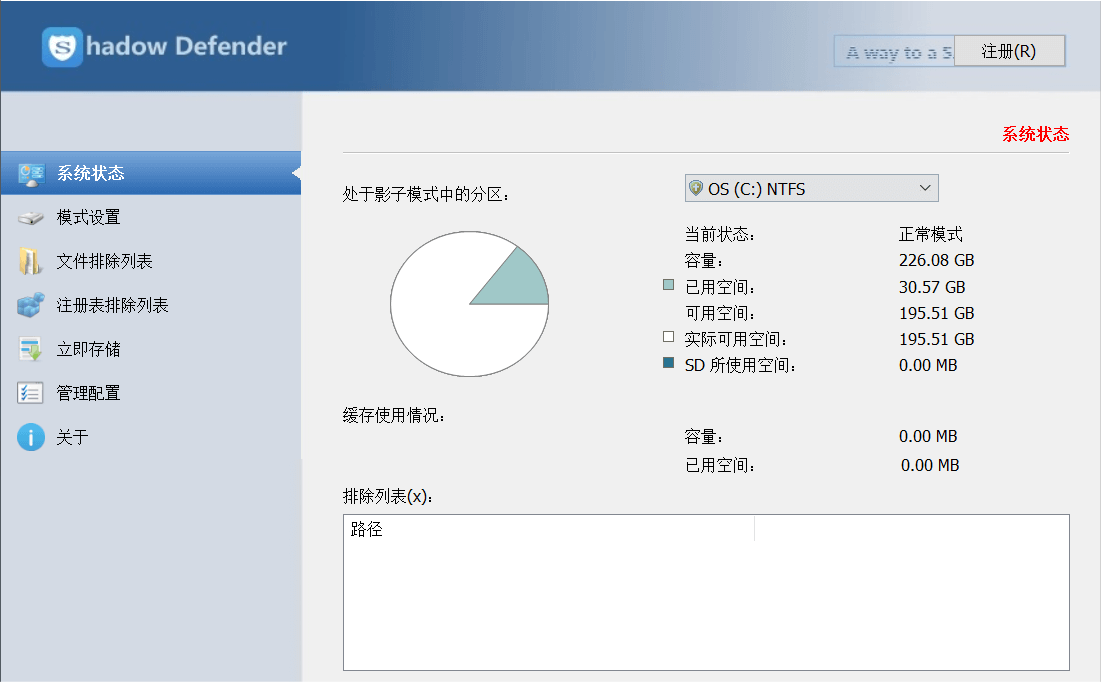Image resolution: width=1101 pixels, height=682 pixels.
Task: Click the 系统状态 red page title
Action: [1035, 134]
